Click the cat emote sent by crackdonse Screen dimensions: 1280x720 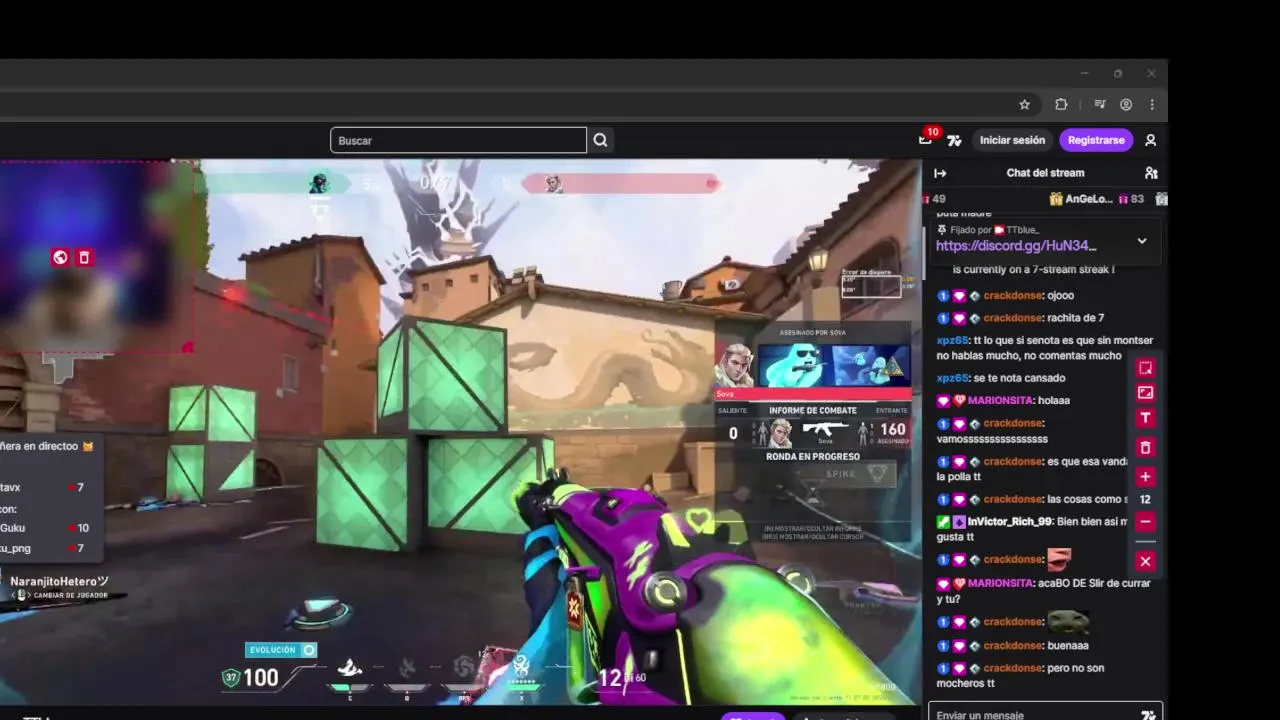point(1067,622)
